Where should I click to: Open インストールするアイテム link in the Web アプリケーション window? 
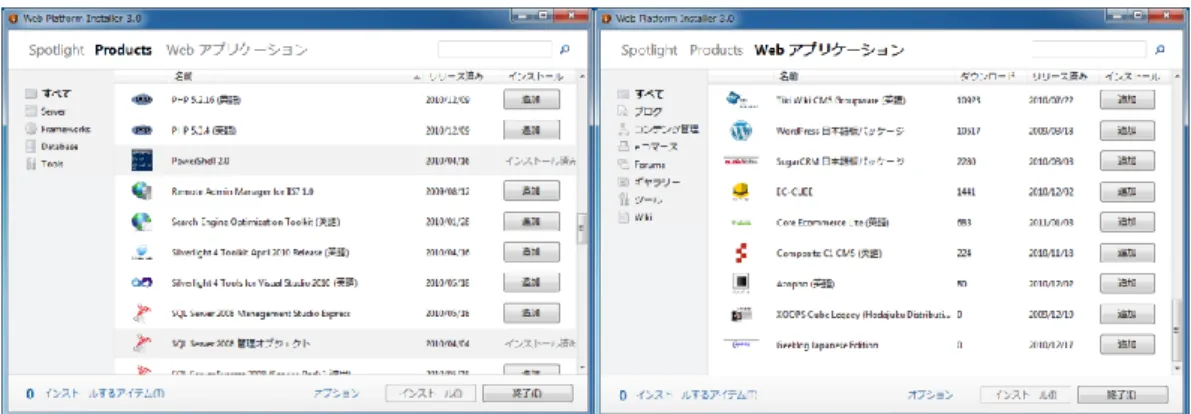coord(697,394)
